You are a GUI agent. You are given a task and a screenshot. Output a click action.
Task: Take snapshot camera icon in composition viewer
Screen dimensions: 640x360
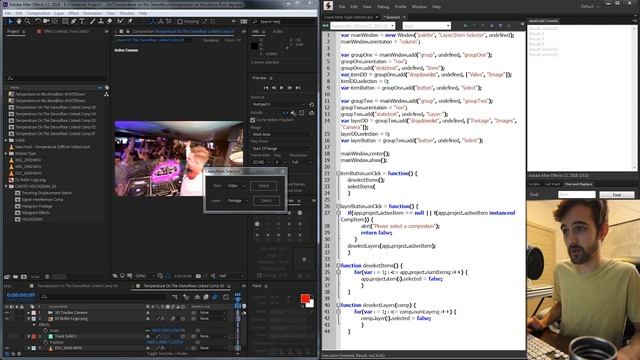tap(198, 276)
